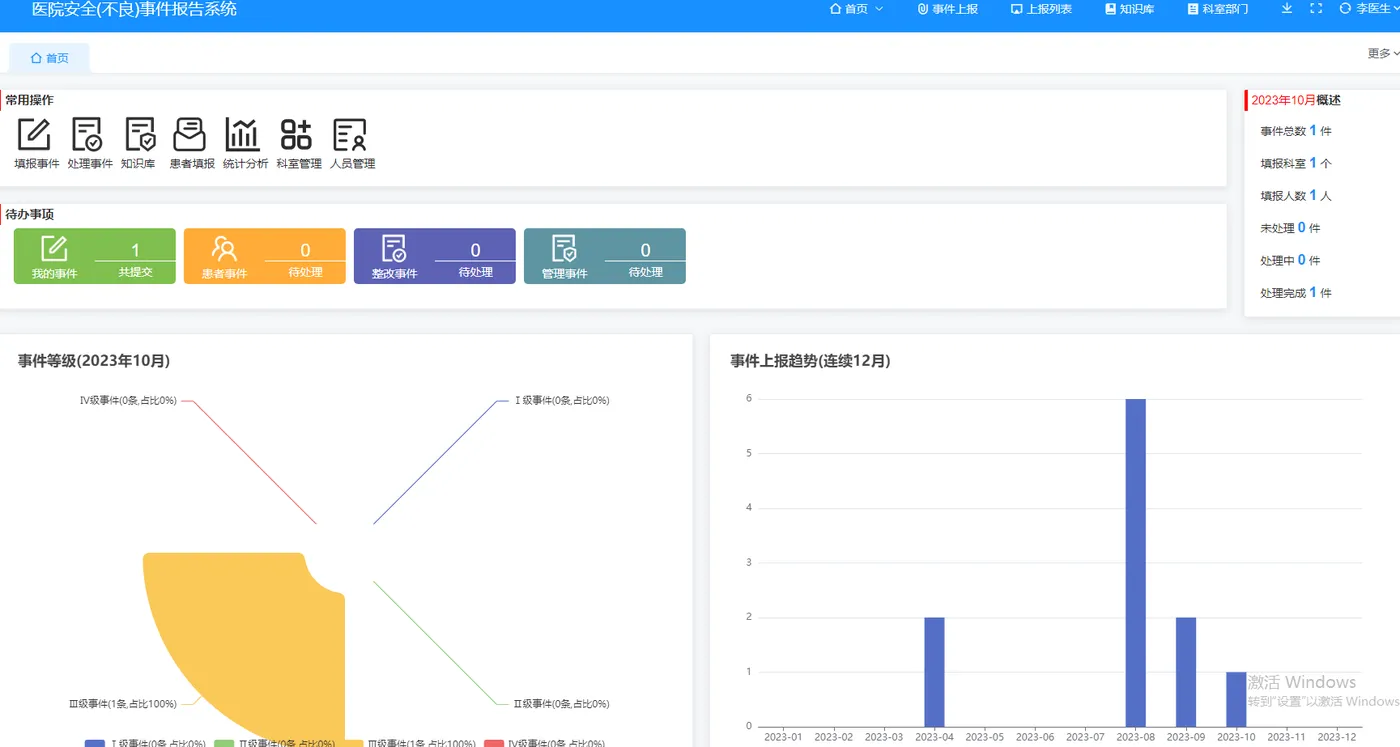Click the tallest 2023-08 bar
This screenshot has width=1400, height=747.
coord(1135,563)
